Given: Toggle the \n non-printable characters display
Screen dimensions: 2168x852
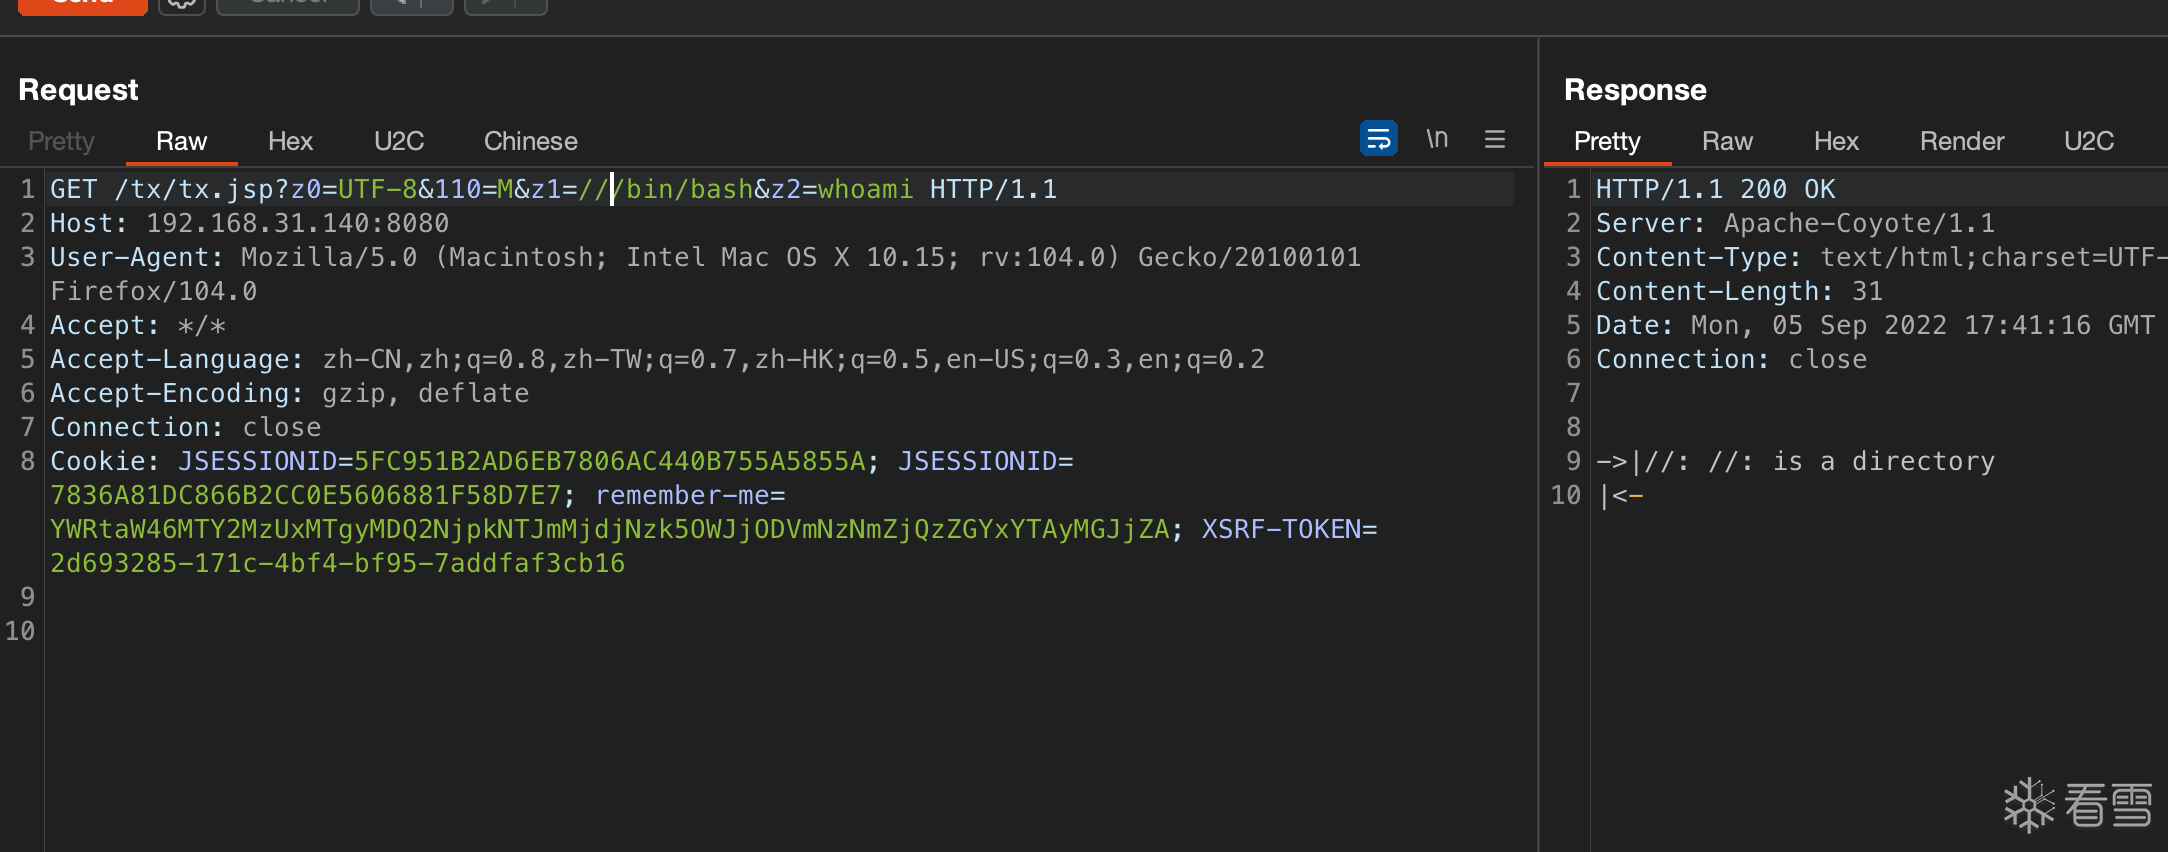Looking at the screenshot, I should click(x=1436, y=139).
